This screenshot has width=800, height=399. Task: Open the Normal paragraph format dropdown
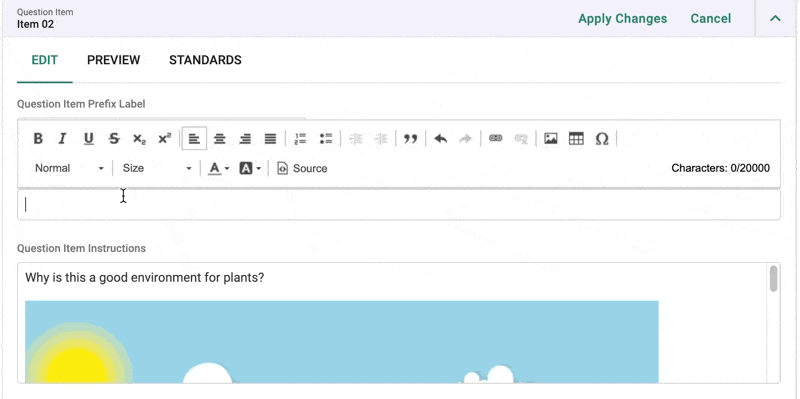click(69, 168)
